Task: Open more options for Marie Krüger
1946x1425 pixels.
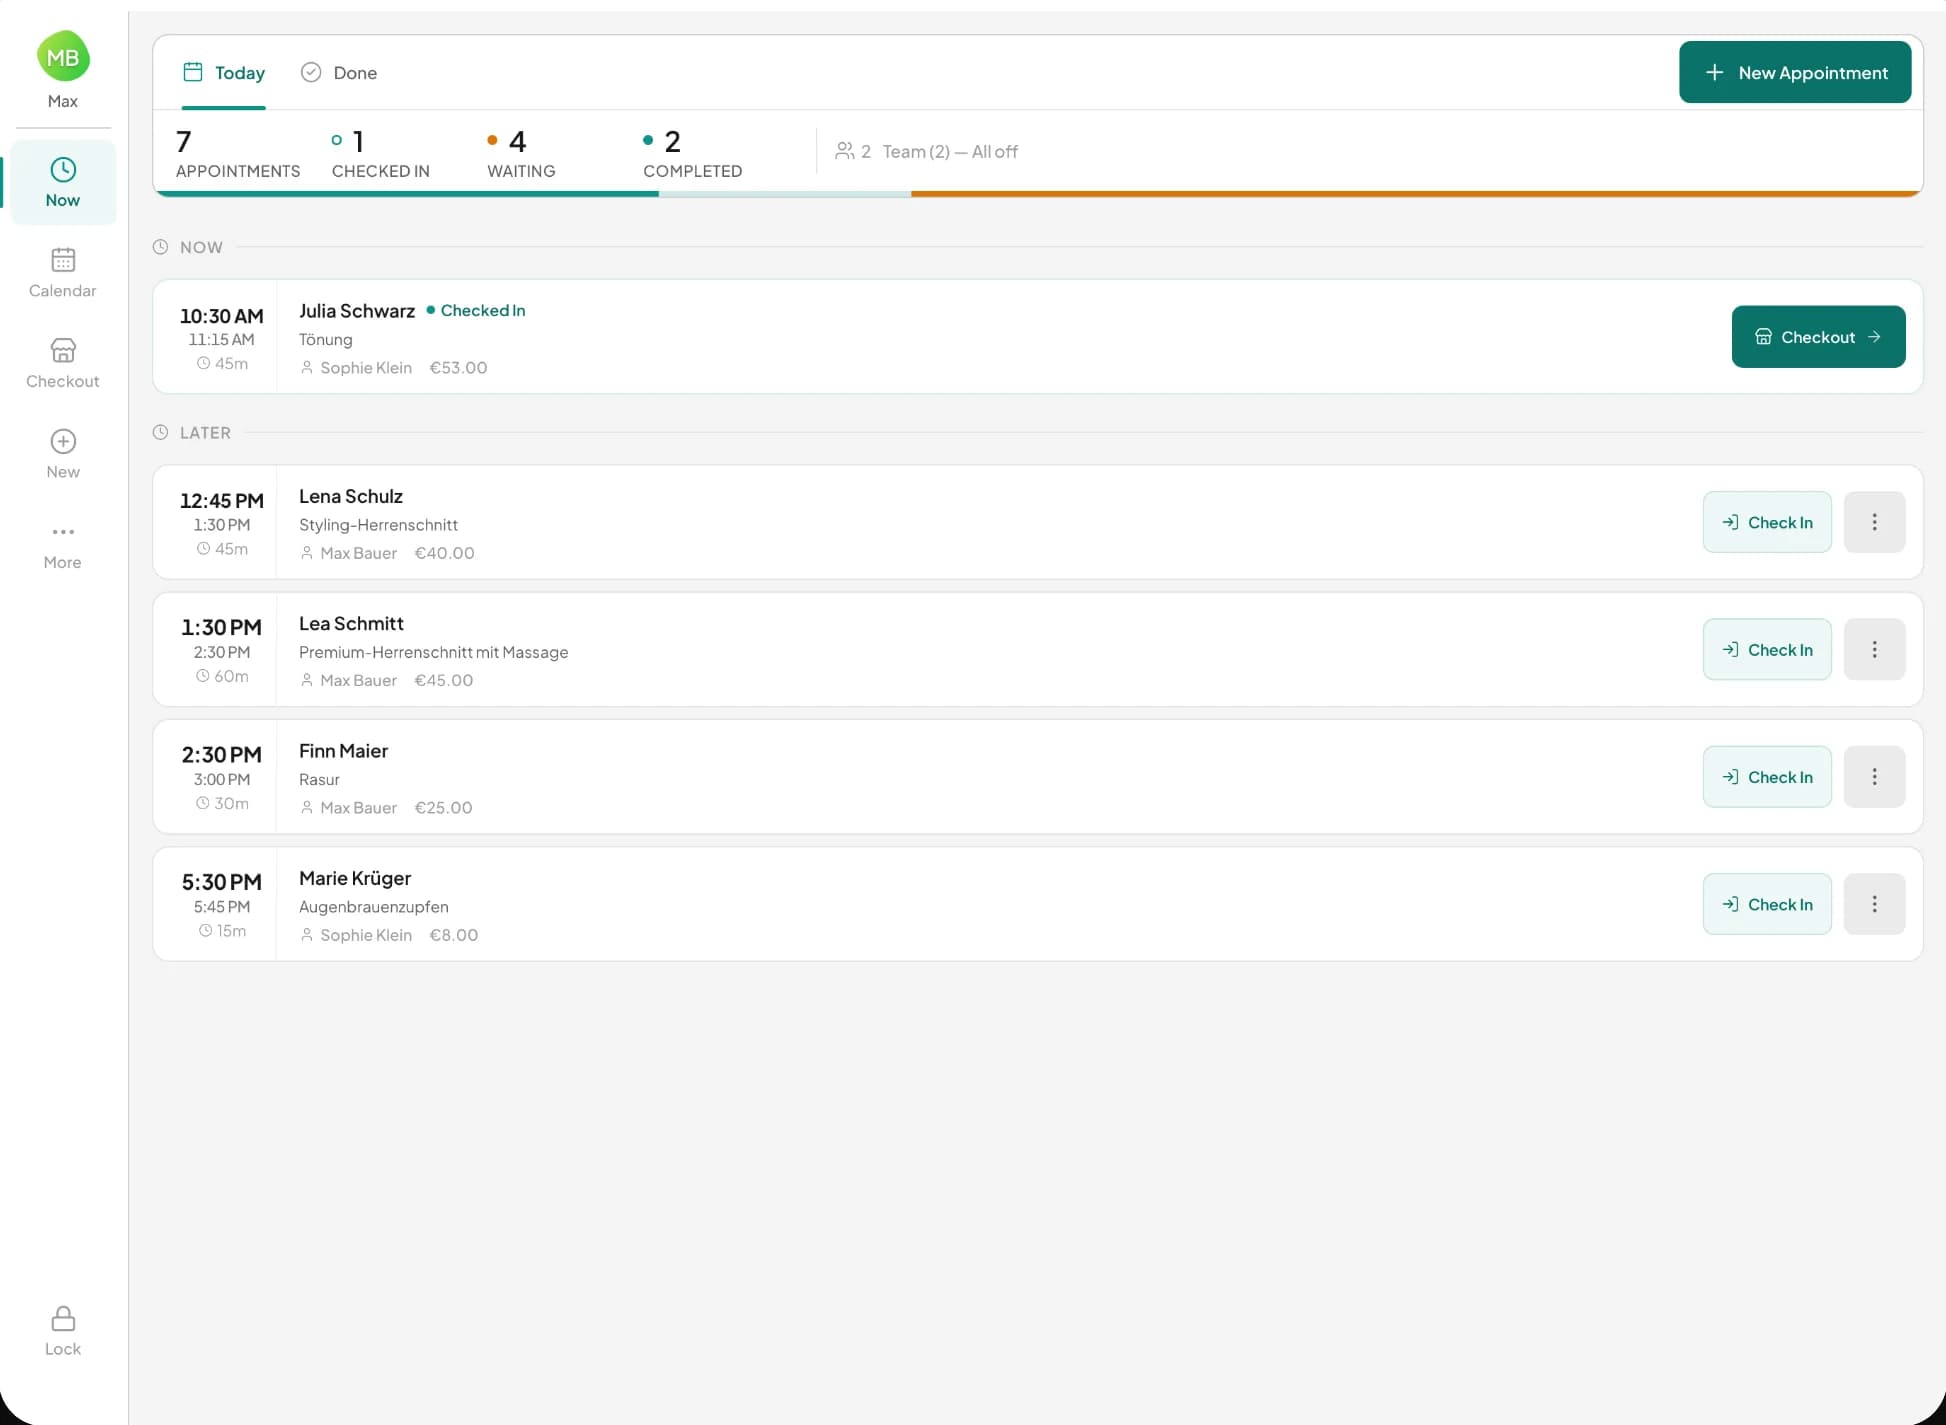Action: pos(1874,904)
